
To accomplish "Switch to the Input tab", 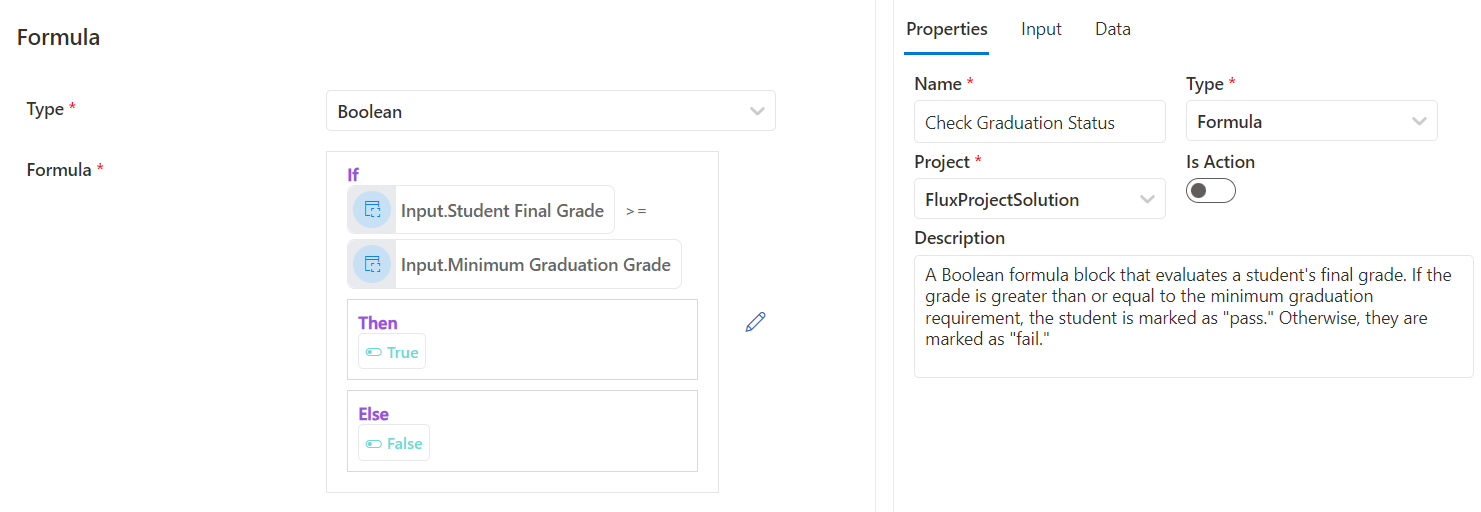I will 1041,29.
